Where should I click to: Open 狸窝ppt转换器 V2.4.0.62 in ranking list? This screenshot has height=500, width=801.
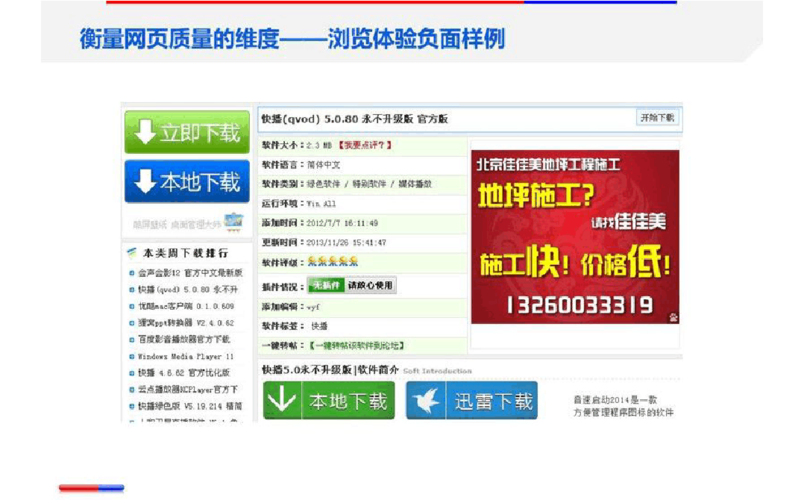[x=186, y=323]
